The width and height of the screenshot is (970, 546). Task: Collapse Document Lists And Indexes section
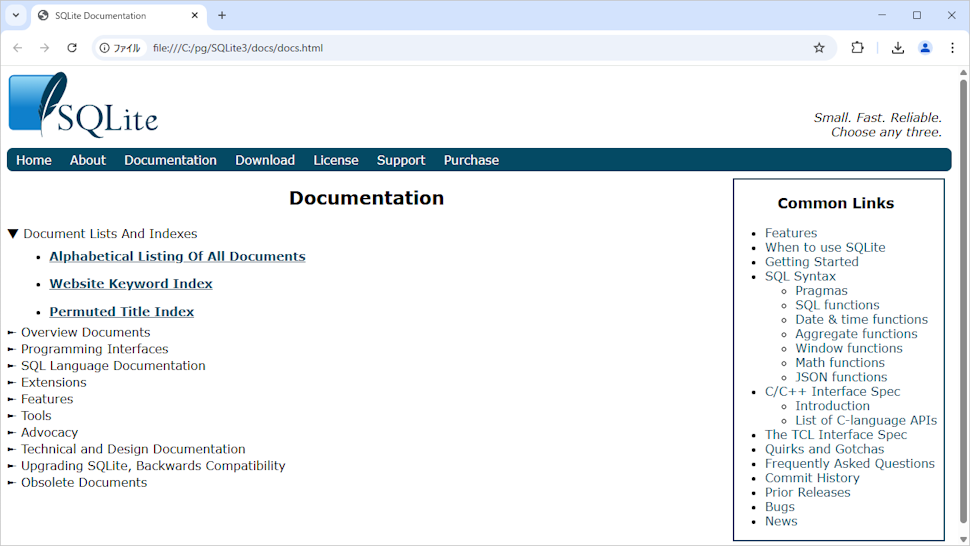coord(13,234)
